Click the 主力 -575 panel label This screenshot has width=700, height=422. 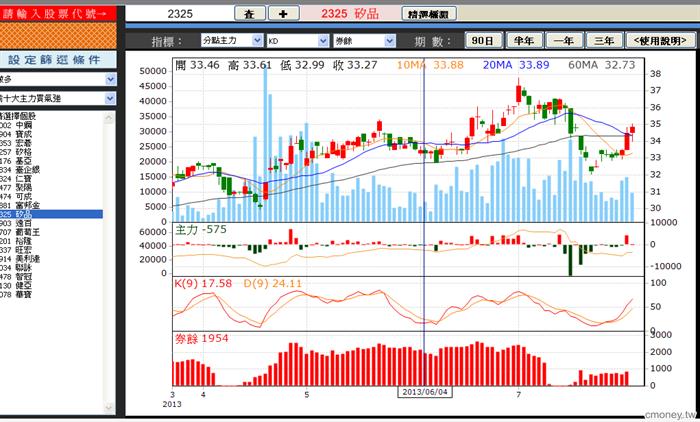[x=201, y=230]
